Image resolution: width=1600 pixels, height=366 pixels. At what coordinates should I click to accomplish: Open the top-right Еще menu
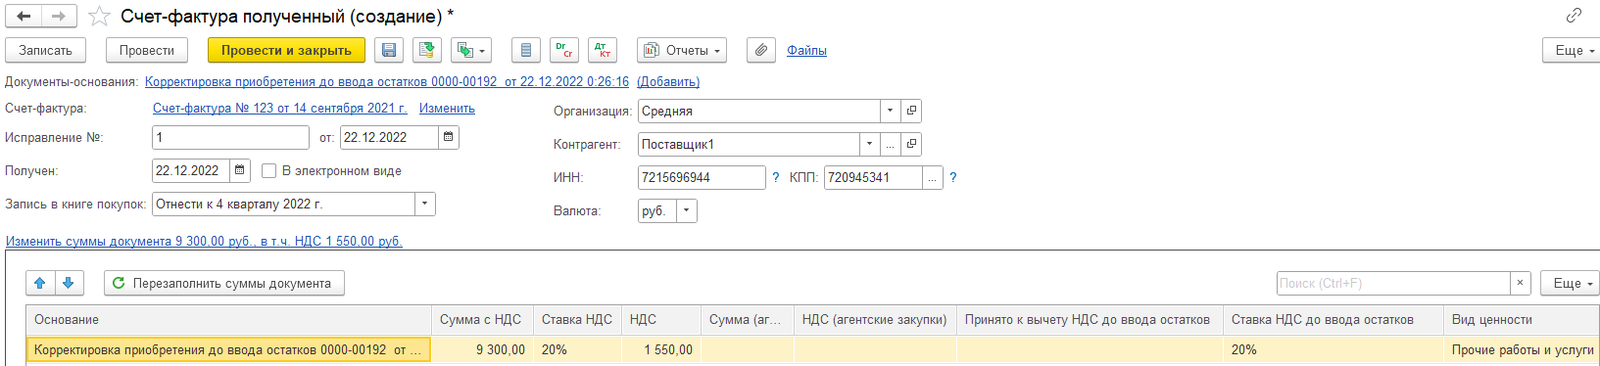coord(1571,50)
